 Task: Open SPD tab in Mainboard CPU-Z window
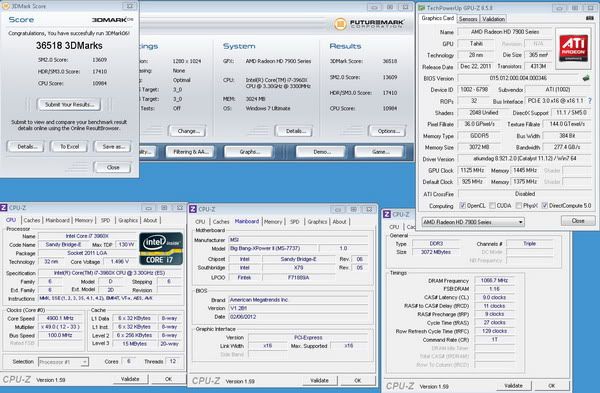(x=294, y=222)
